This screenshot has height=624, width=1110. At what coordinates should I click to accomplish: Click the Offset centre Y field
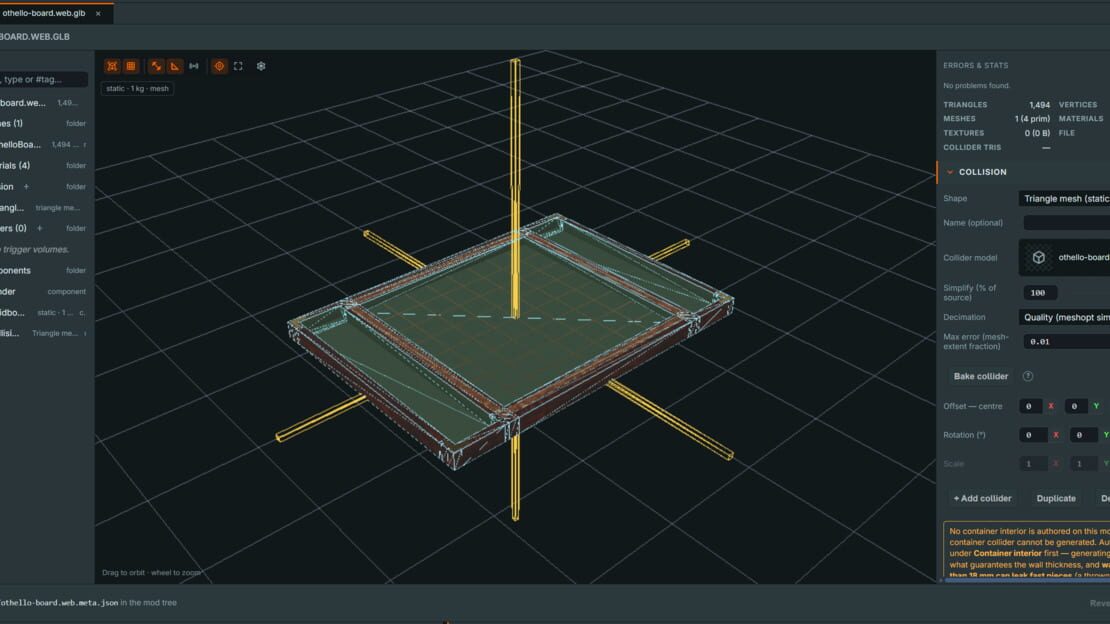1075,406
